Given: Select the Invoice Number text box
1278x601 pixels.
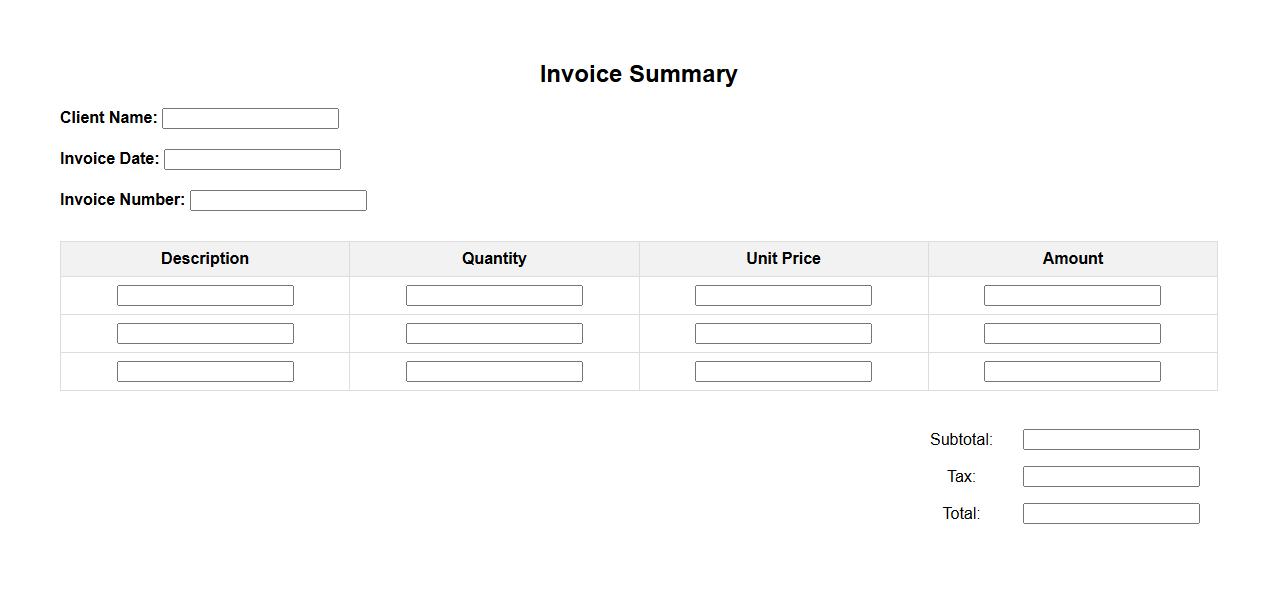Looking at the screenshot, I should (x=278, y=200).
